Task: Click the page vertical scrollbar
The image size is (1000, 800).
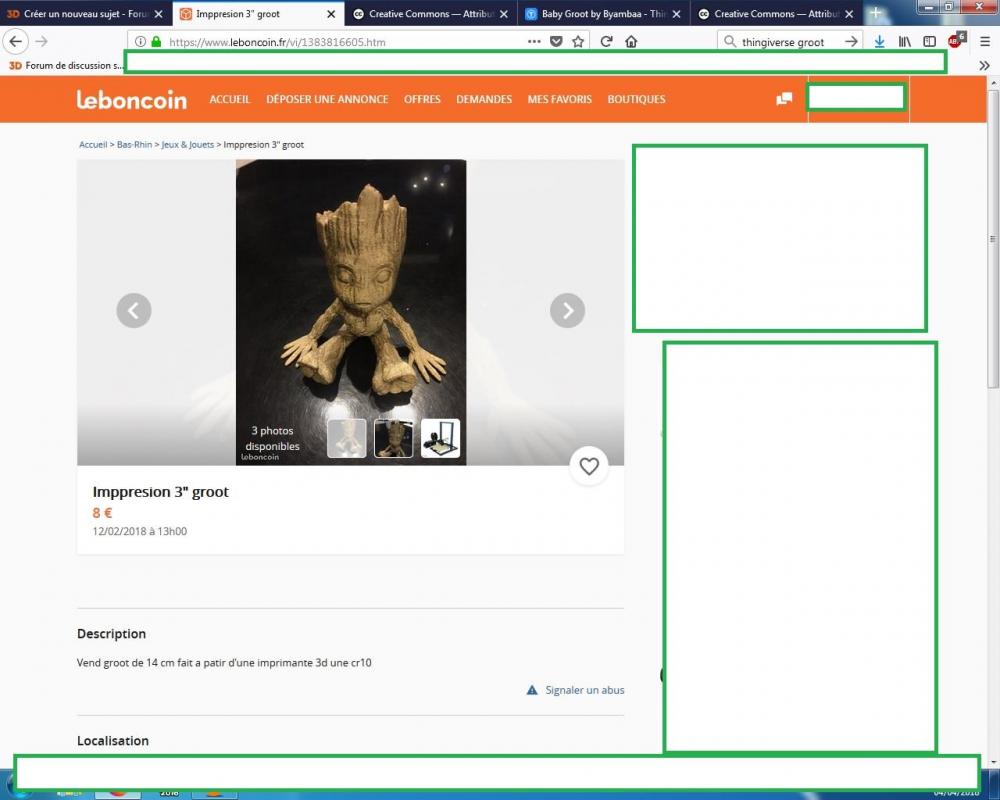Action: pyautogui.click(x=993, y=239)
